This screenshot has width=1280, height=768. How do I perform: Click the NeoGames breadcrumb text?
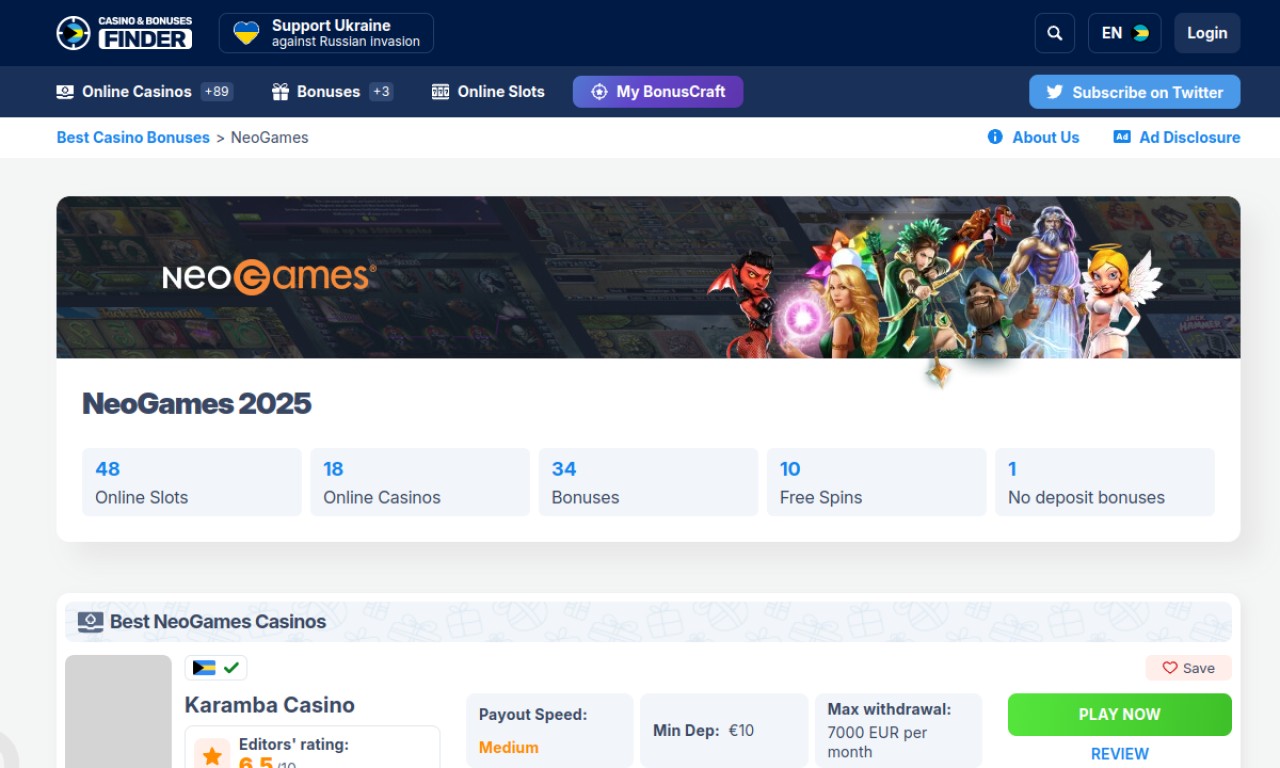[x=270, y=138]
